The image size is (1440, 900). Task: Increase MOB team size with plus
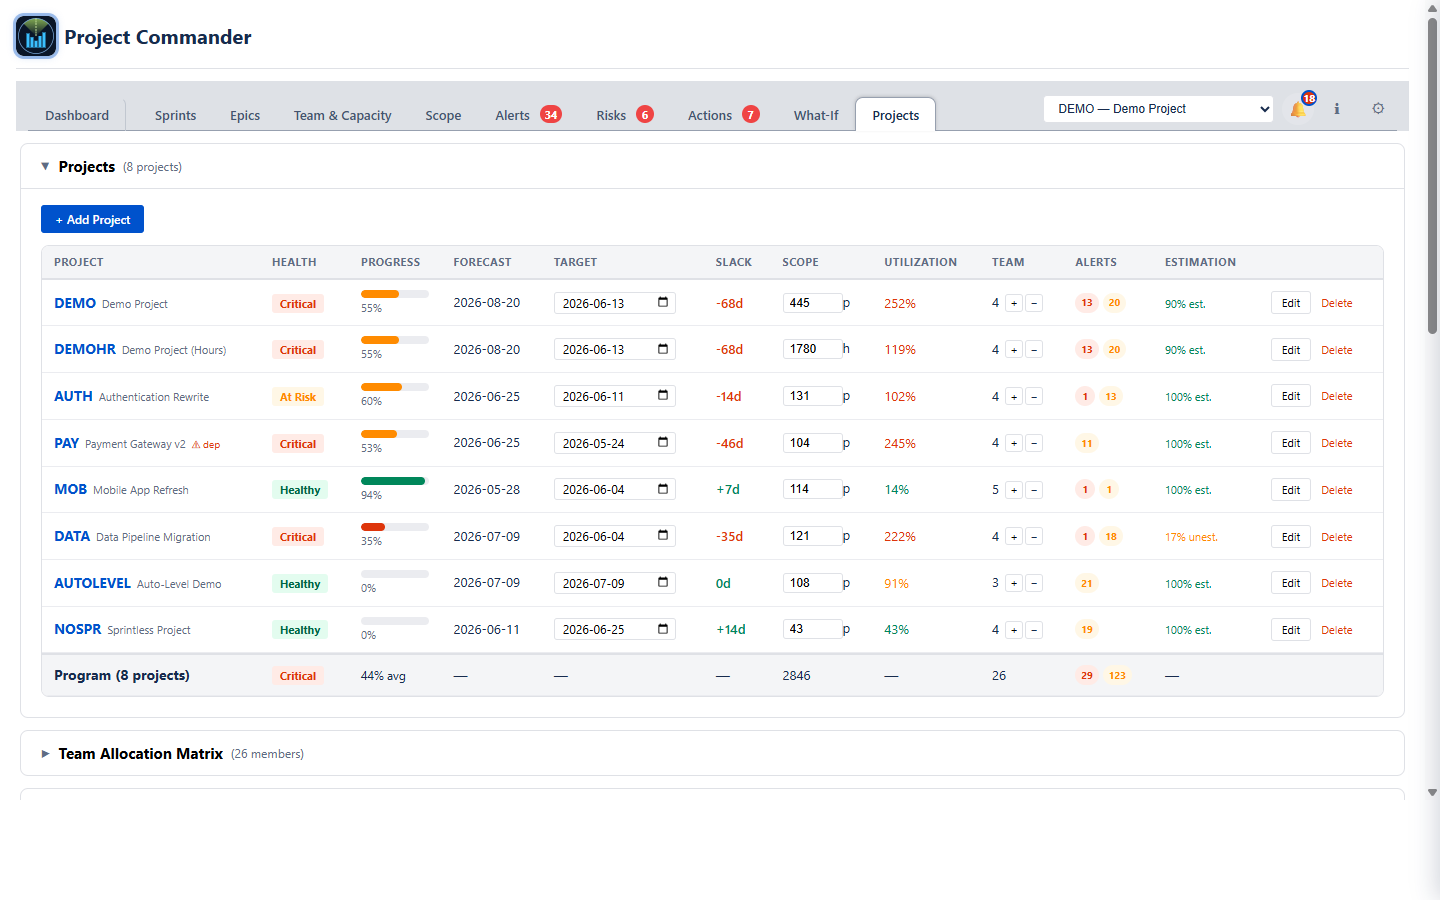click(1014, 490)
